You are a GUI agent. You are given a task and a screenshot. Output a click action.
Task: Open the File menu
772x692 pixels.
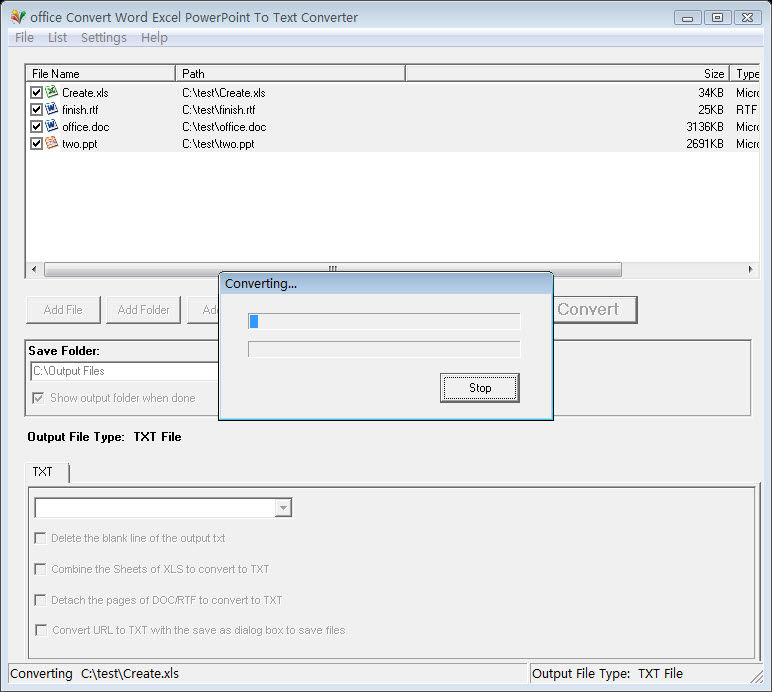click(24, 37)
